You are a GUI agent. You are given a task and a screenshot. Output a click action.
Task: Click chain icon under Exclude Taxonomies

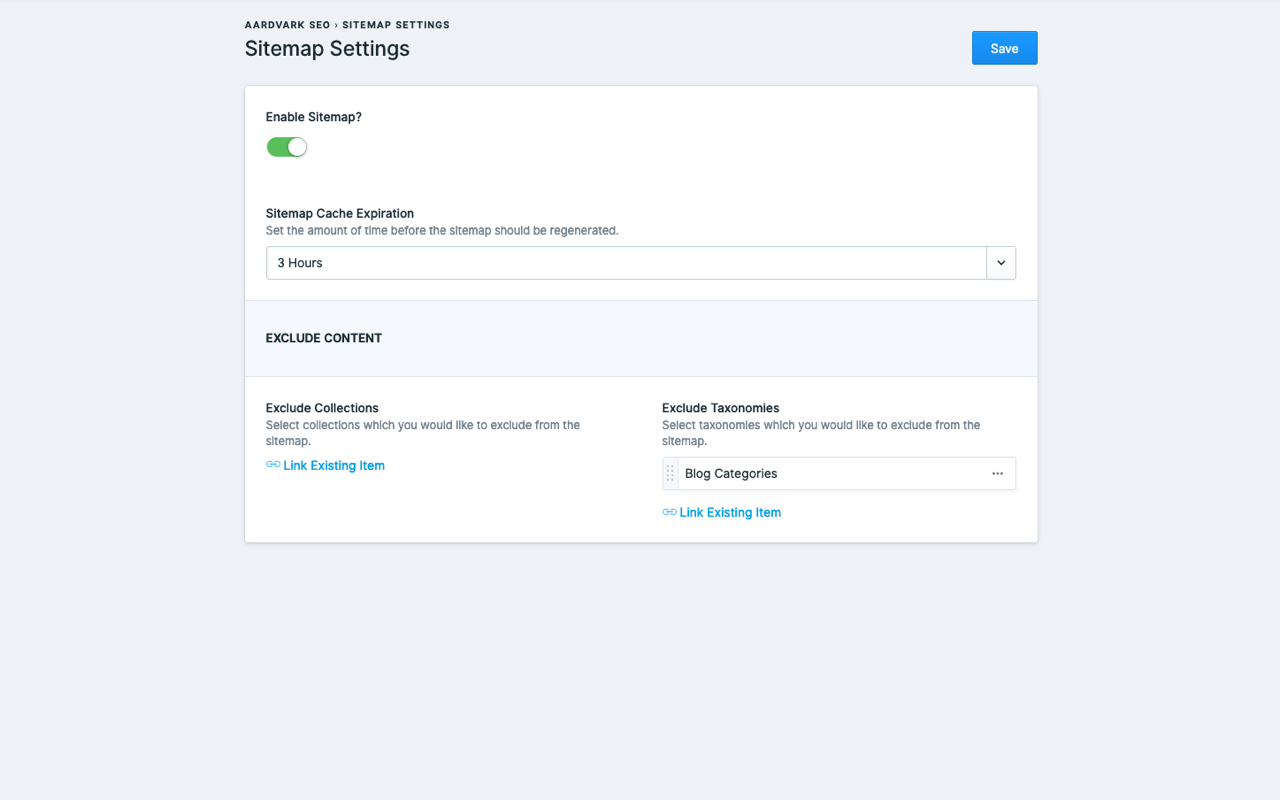(669, 512)
